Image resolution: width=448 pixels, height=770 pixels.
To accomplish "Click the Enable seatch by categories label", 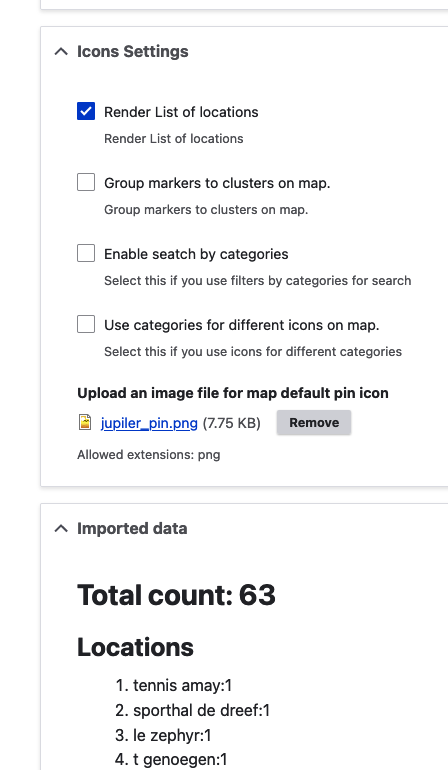I will coord(196,254).
